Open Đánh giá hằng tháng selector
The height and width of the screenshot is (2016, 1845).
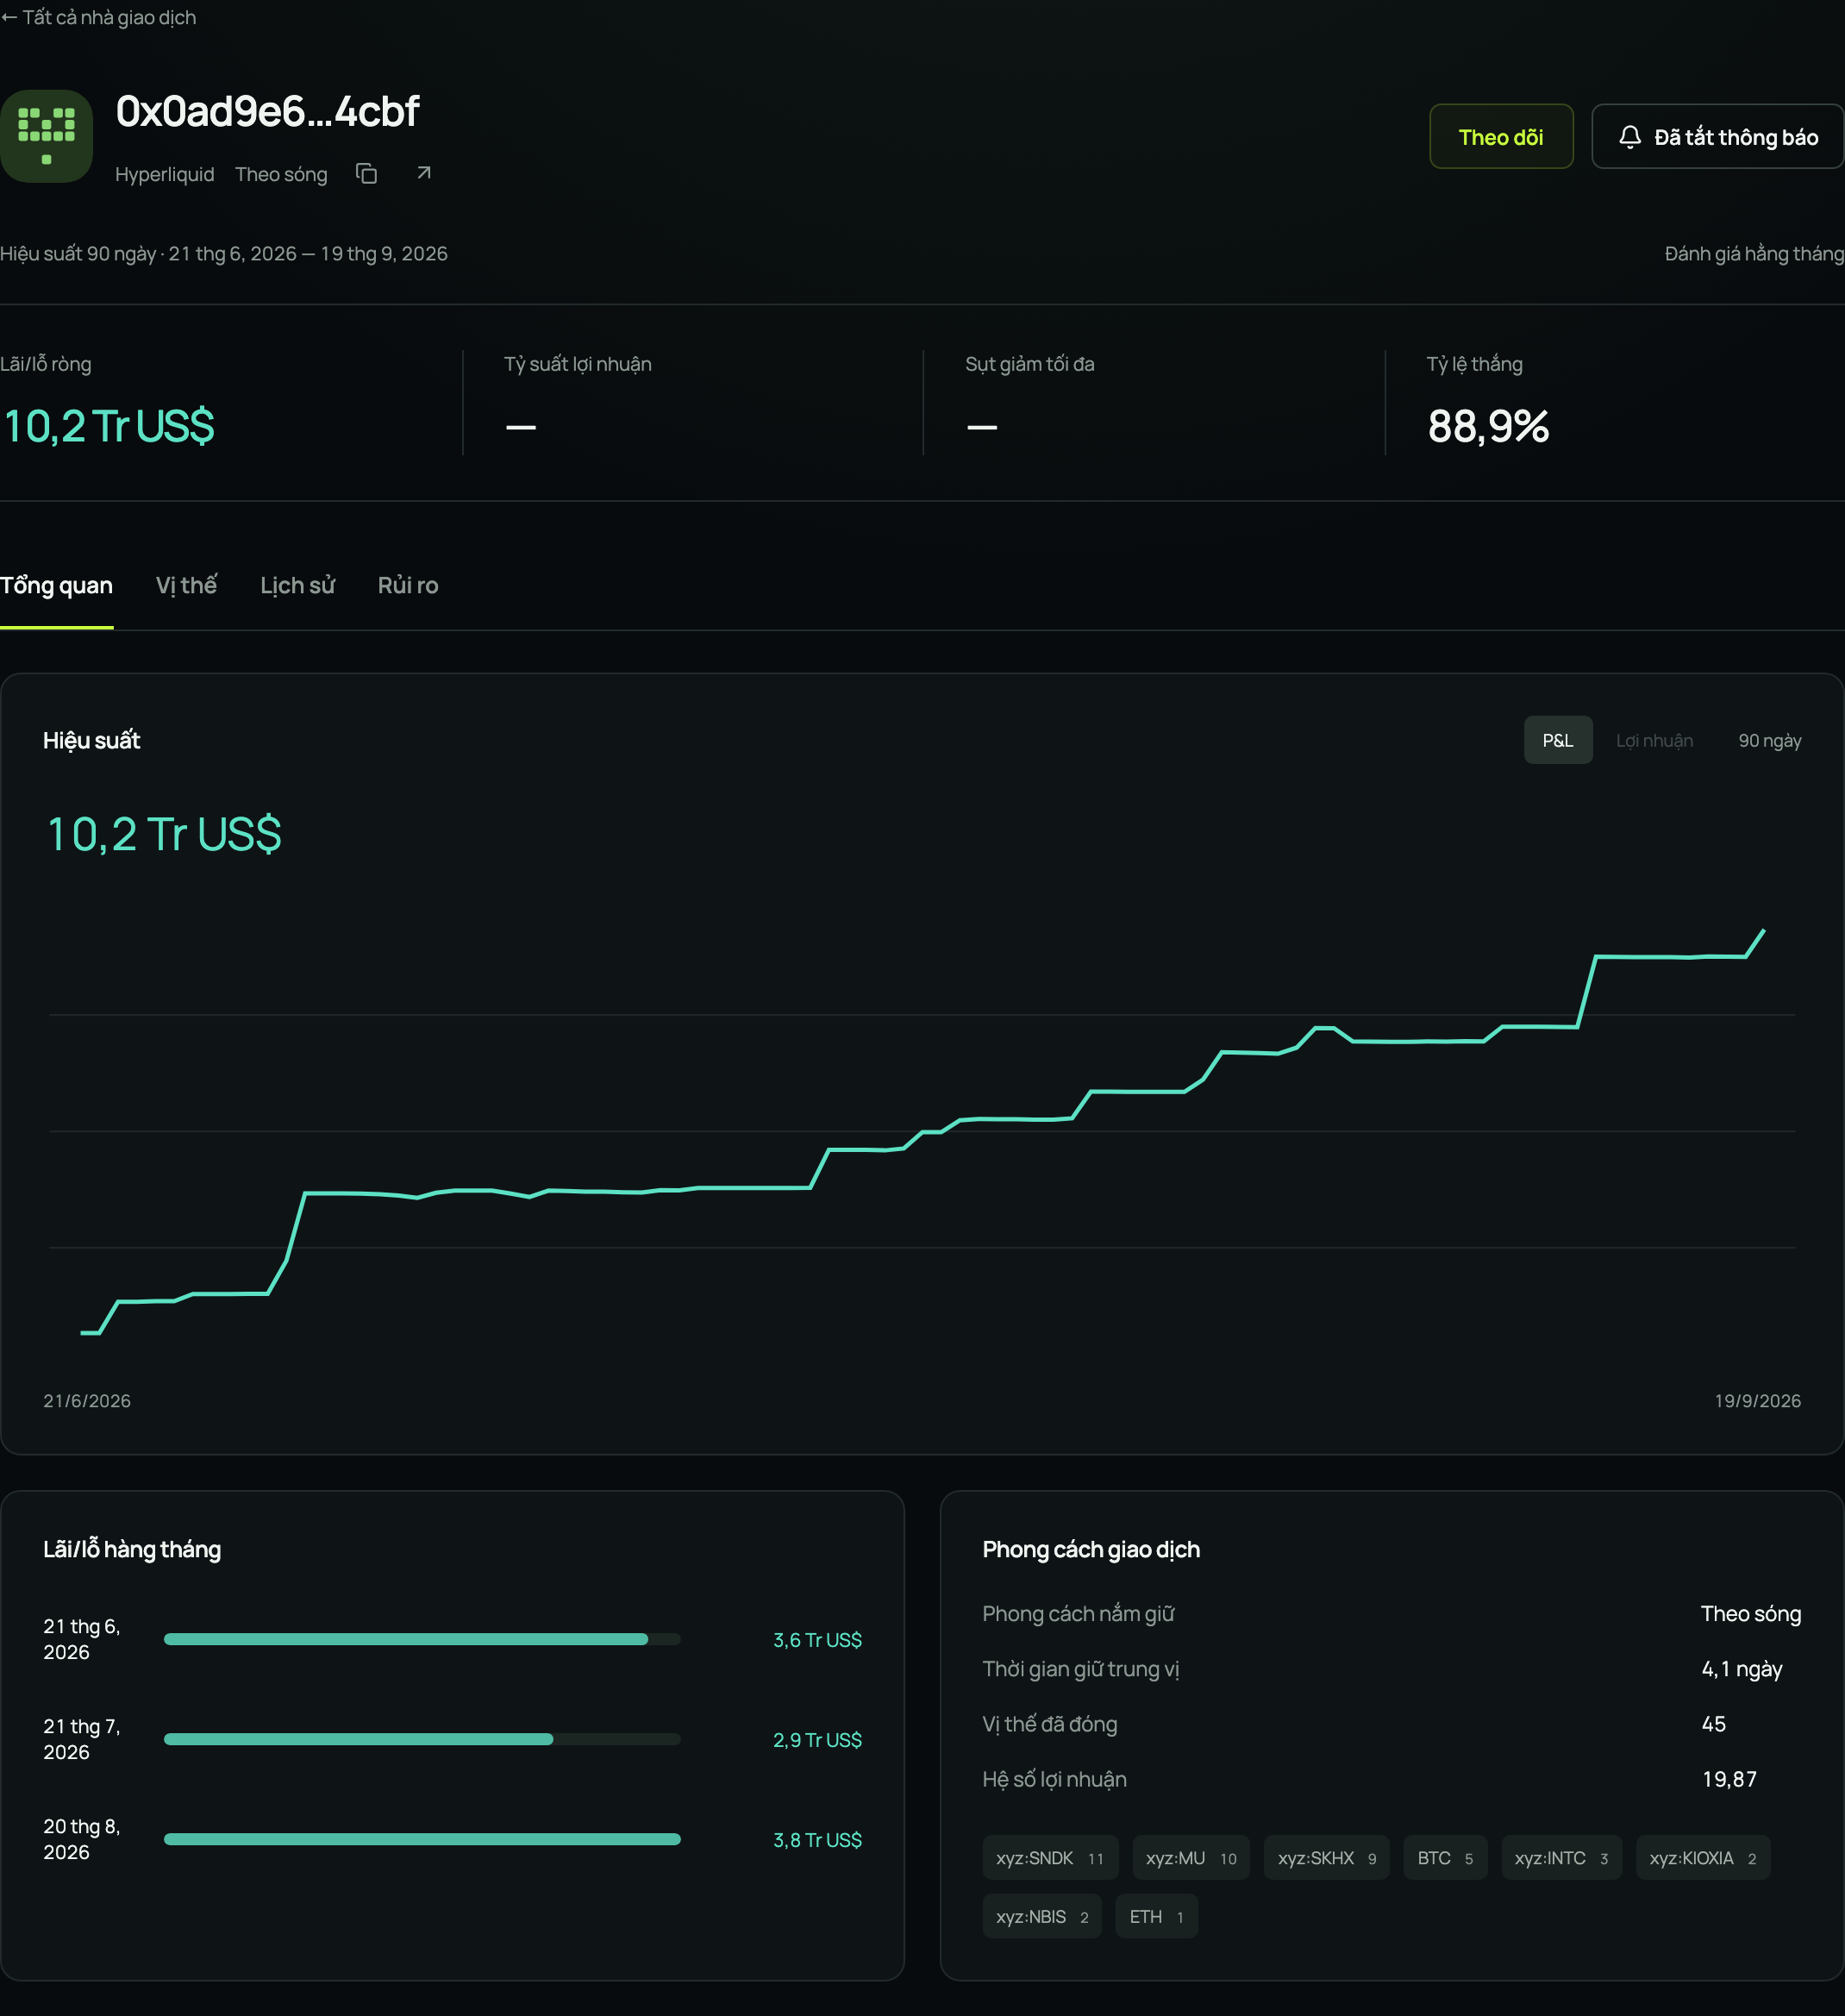tap(1753, 254)
